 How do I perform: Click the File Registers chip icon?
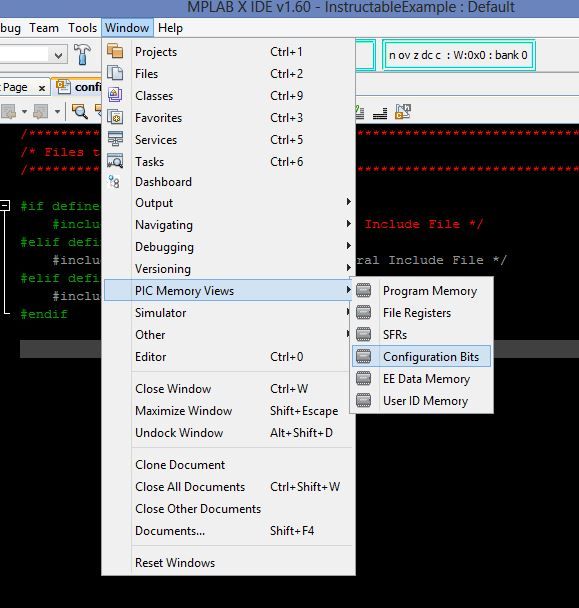tap(363, 312)
